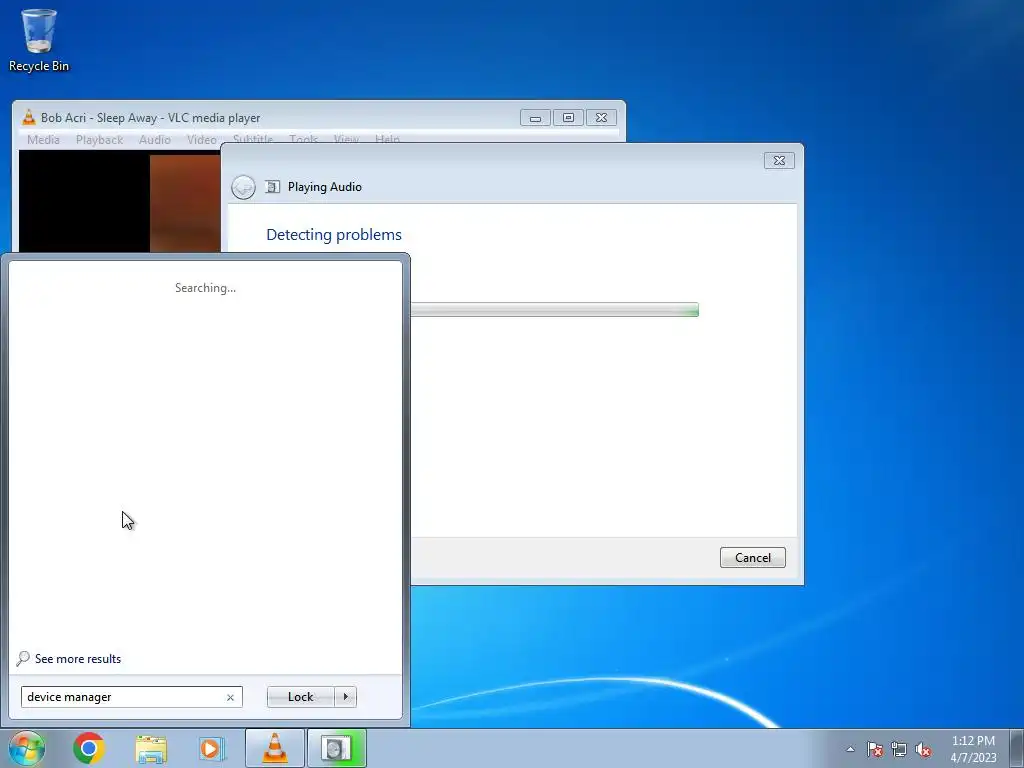This screenshot has width=1024, height=768.
Task: Clear the device manager search text
Action: [230, 697]
